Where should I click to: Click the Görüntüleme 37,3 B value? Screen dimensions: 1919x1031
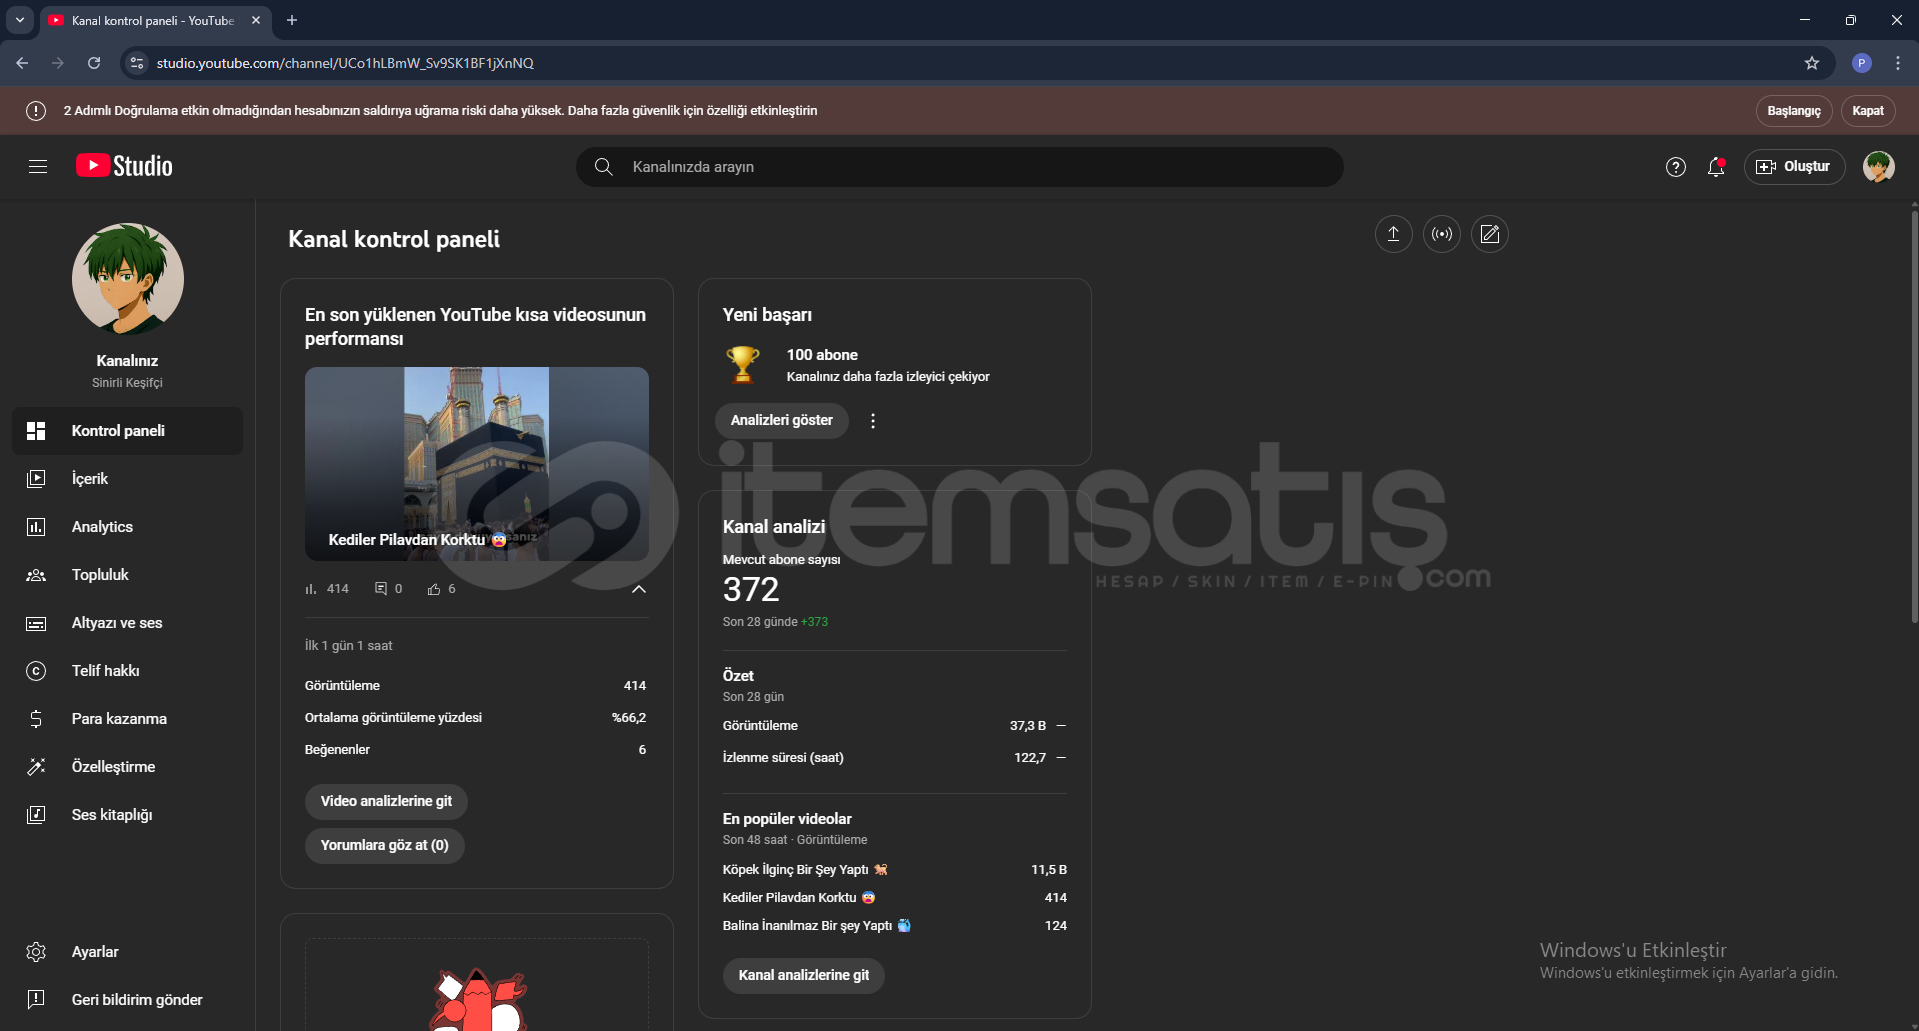click(x=1028, y=726)
